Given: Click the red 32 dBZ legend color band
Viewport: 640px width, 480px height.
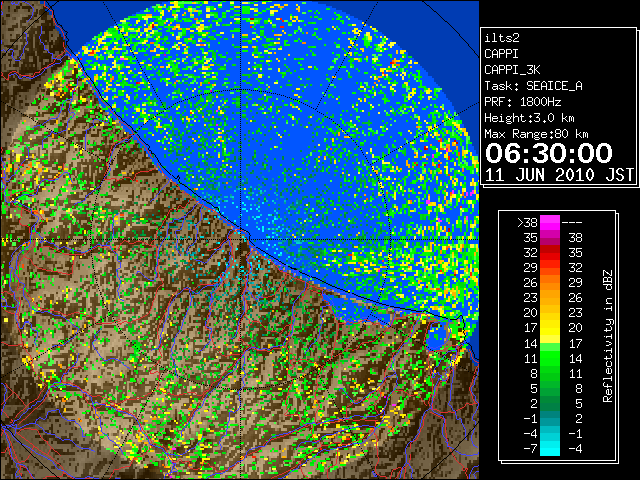Looking at the screenshot, I should pyautogui.click(x=550, y=253).
